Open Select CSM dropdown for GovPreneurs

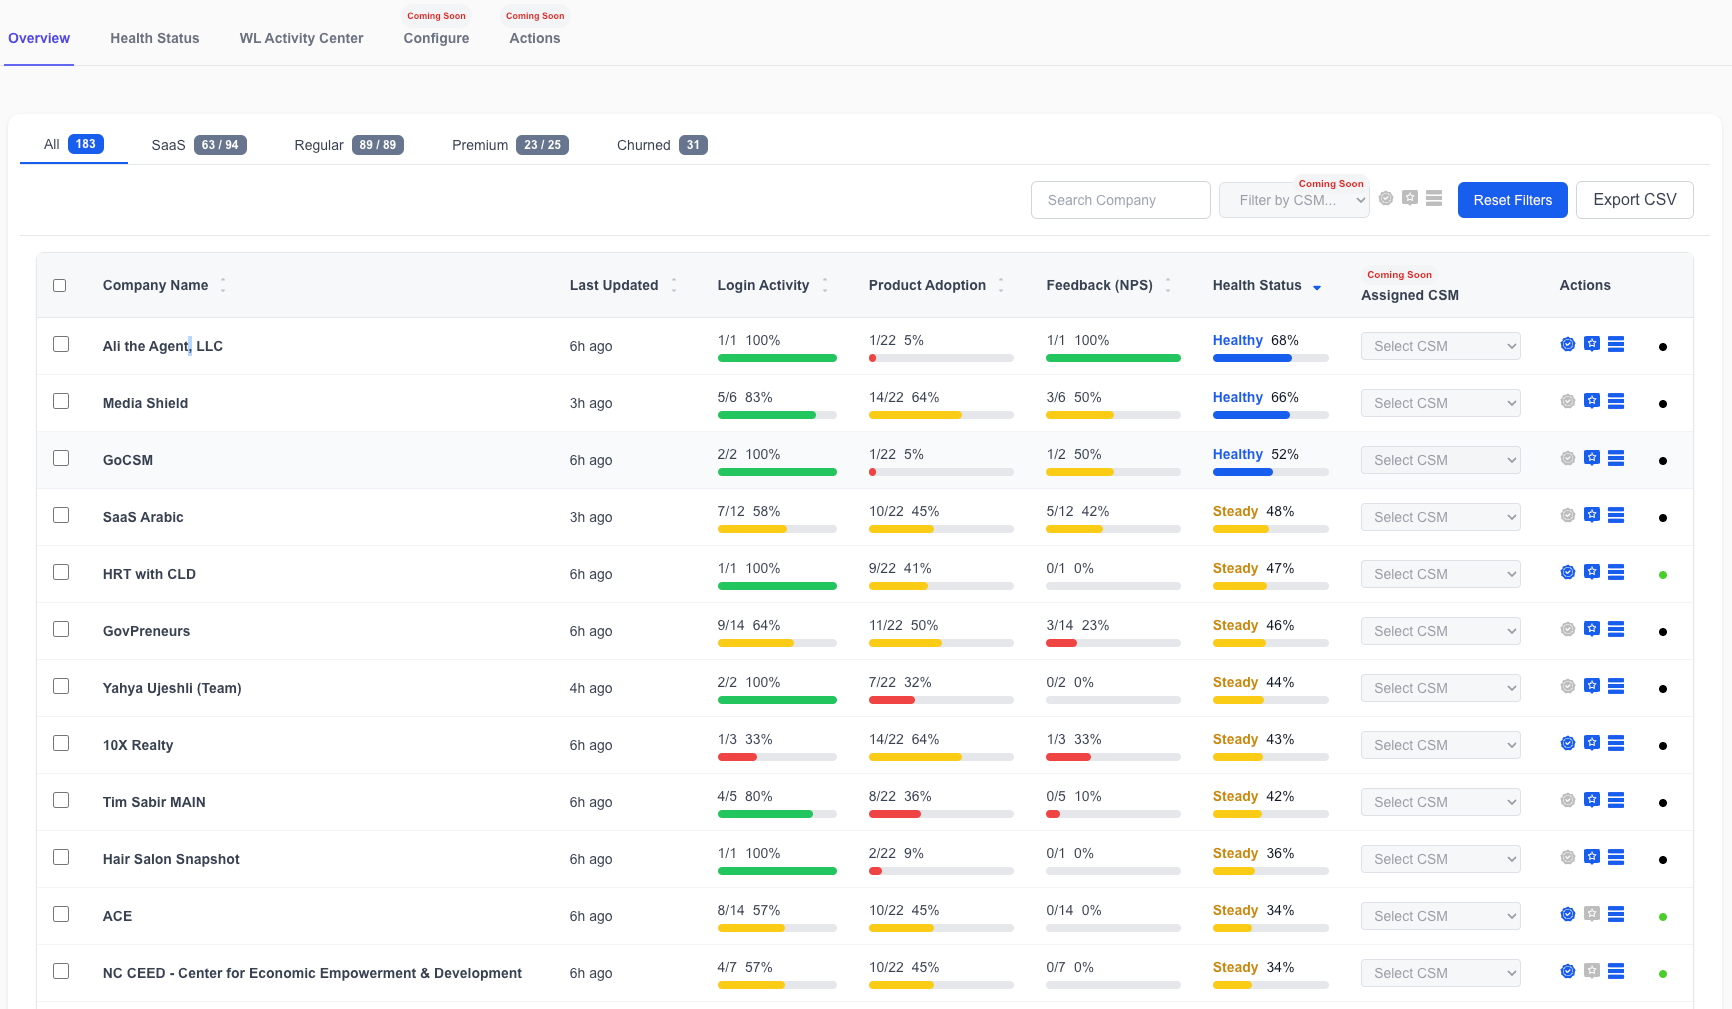1440,631
